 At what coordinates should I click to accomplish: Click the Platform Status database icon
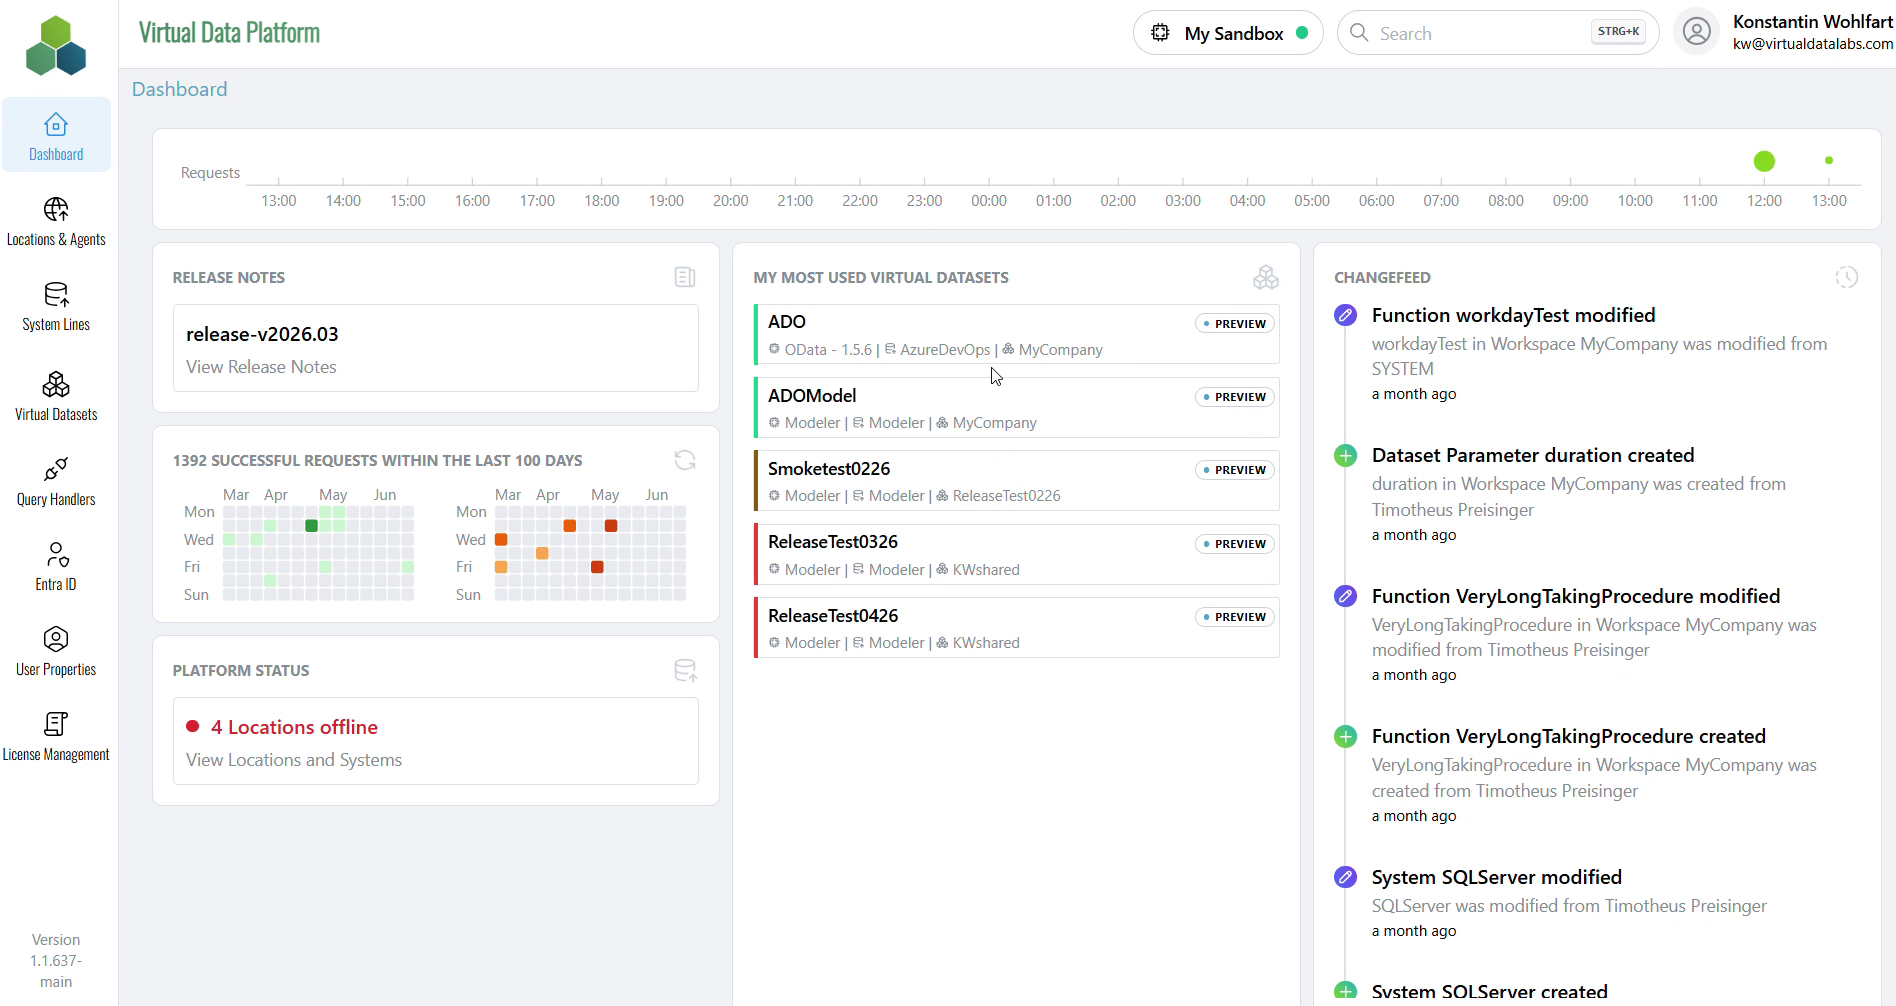click(x=685, y=670)
